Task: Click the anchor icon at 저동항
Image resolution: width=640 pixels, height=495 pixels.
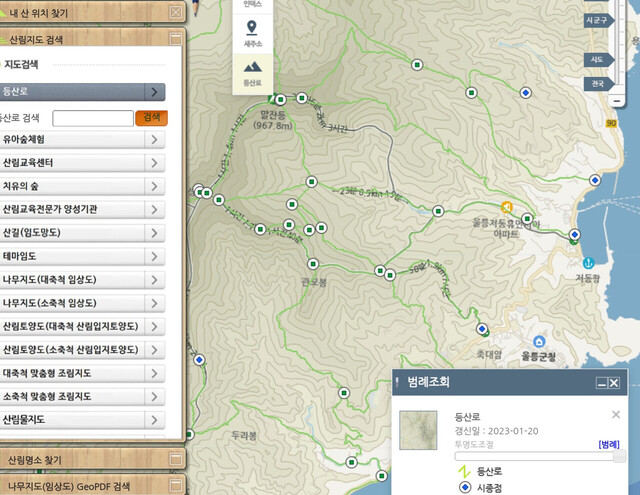Action: [x=588, y=263]
